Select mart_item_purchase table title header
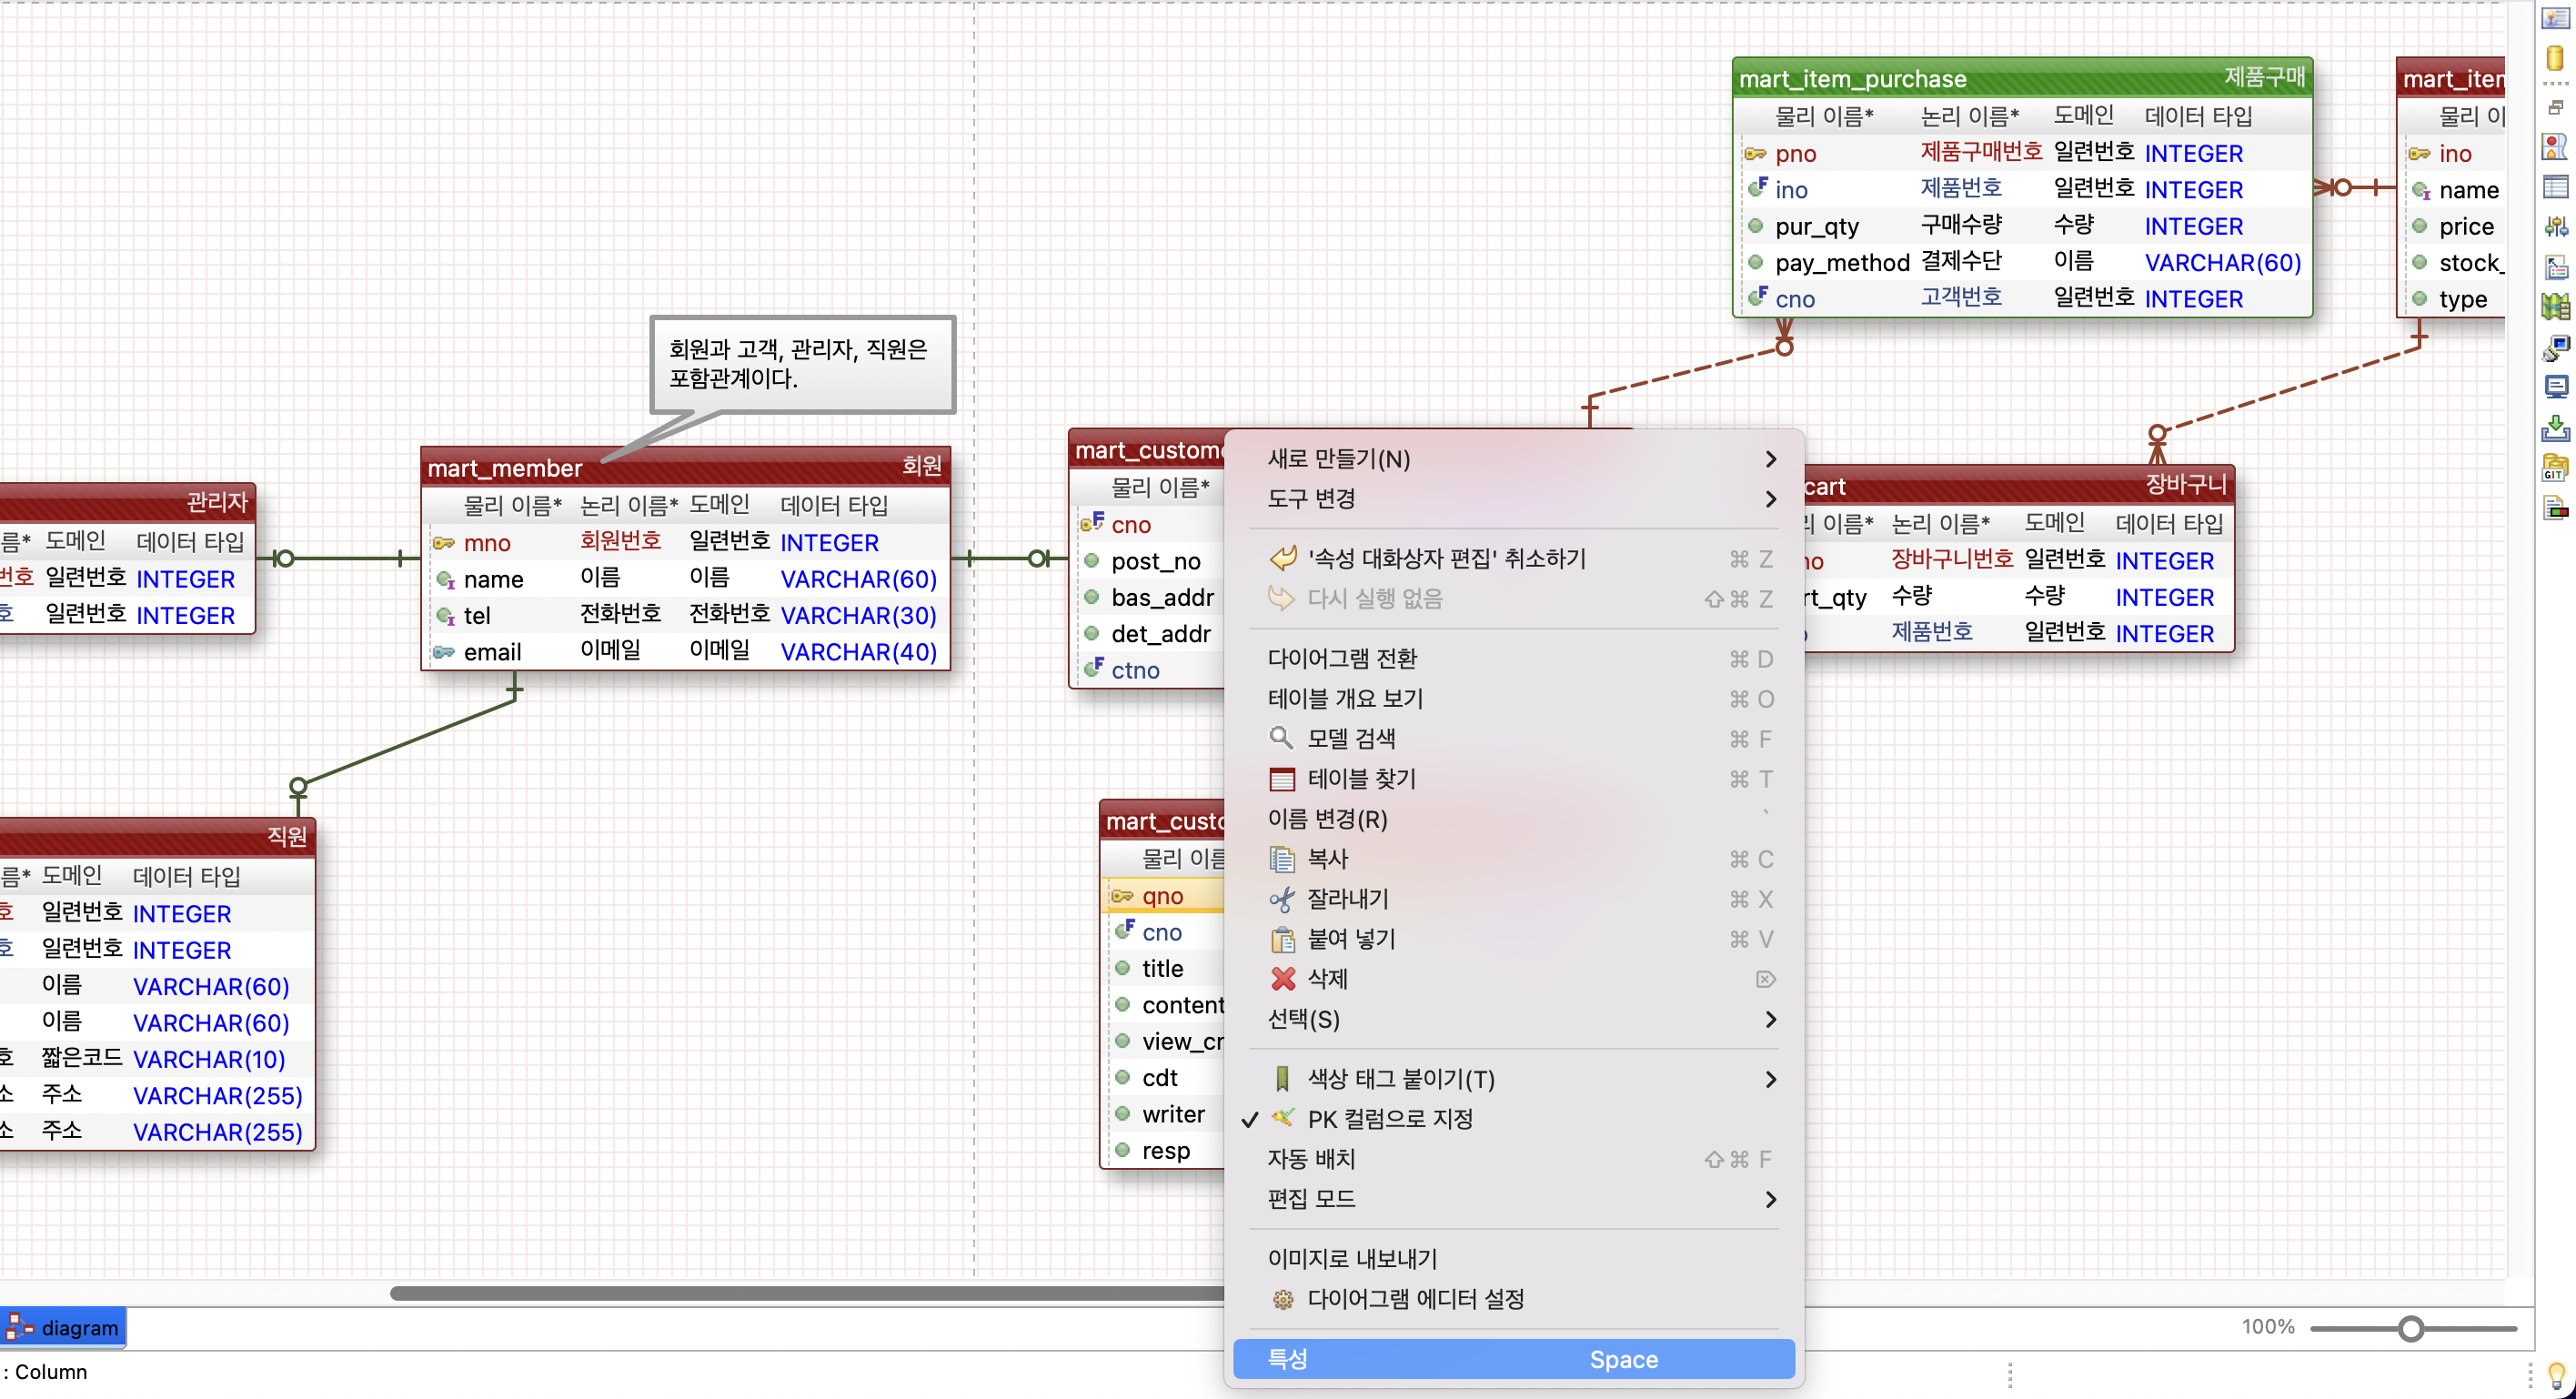This screenshot has width=2576, height=1399. pyautogui.click(x=2022, y=78)
